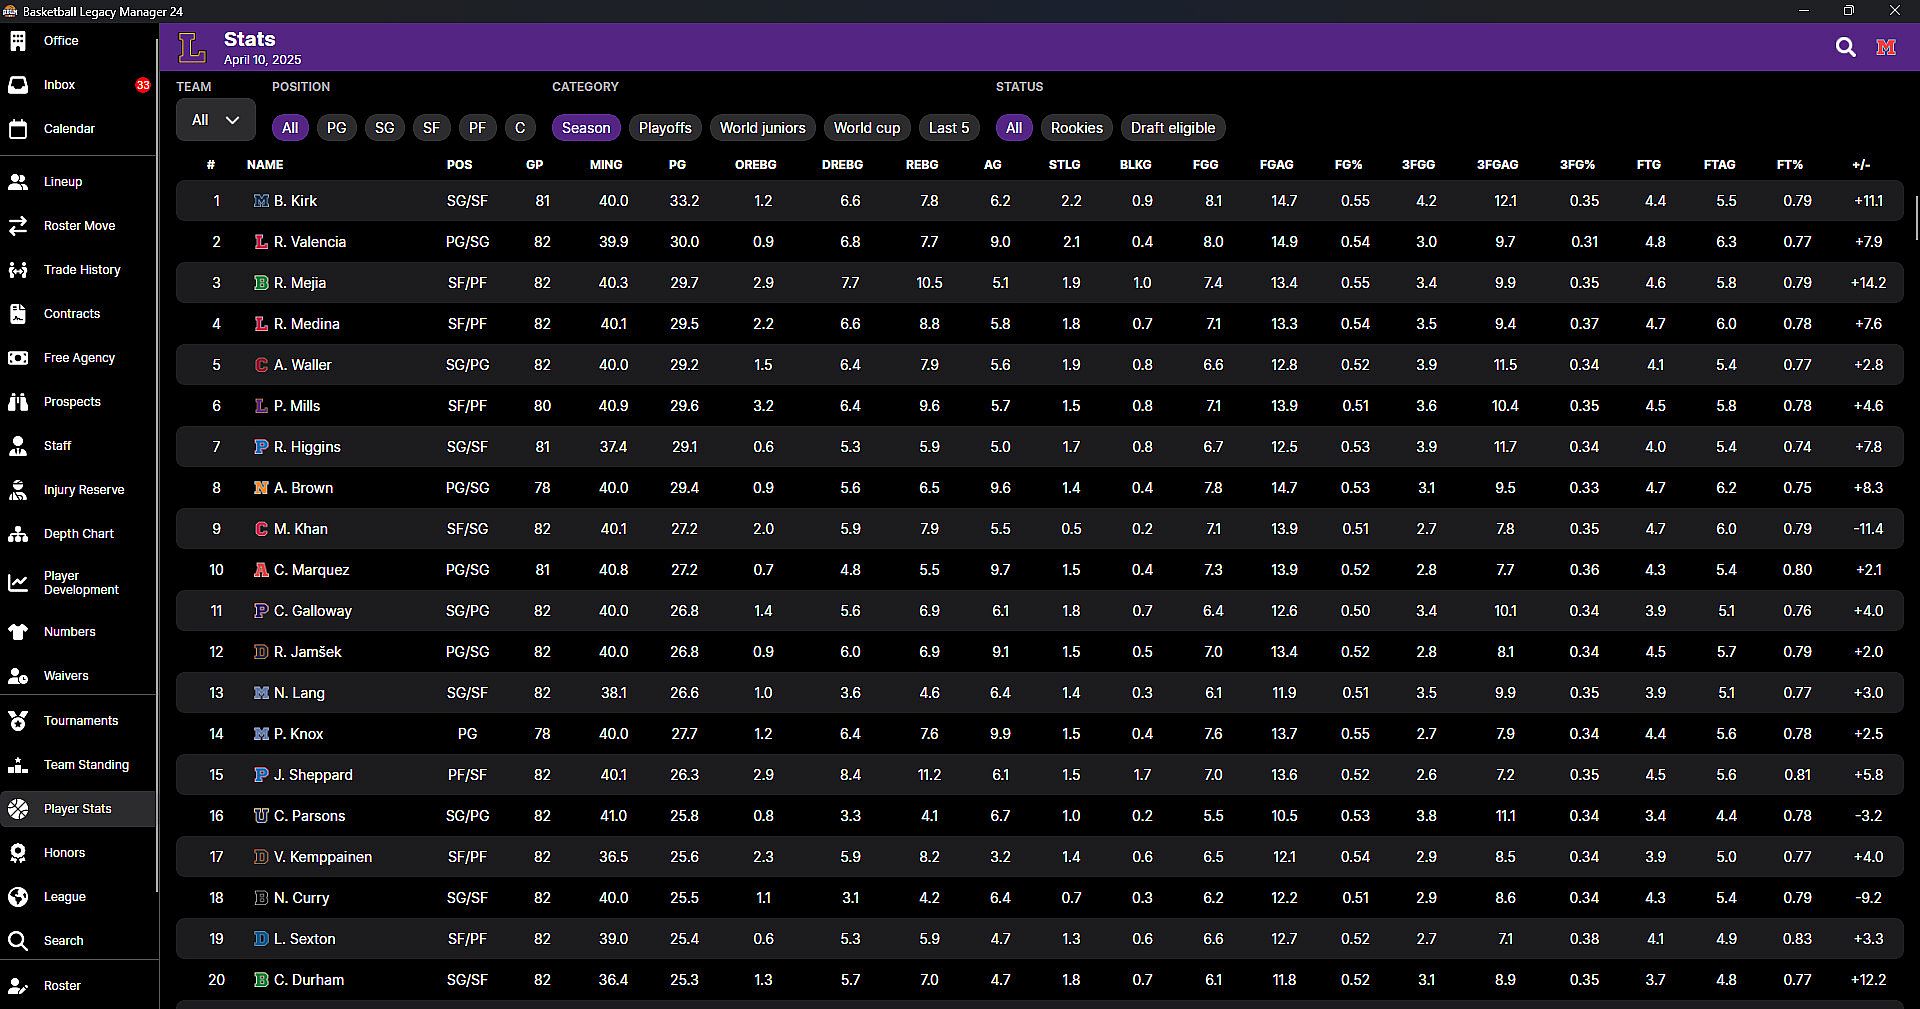Sort table by PG column header
Viewport: 1920px width, 1009px height.
click(677, 165)
